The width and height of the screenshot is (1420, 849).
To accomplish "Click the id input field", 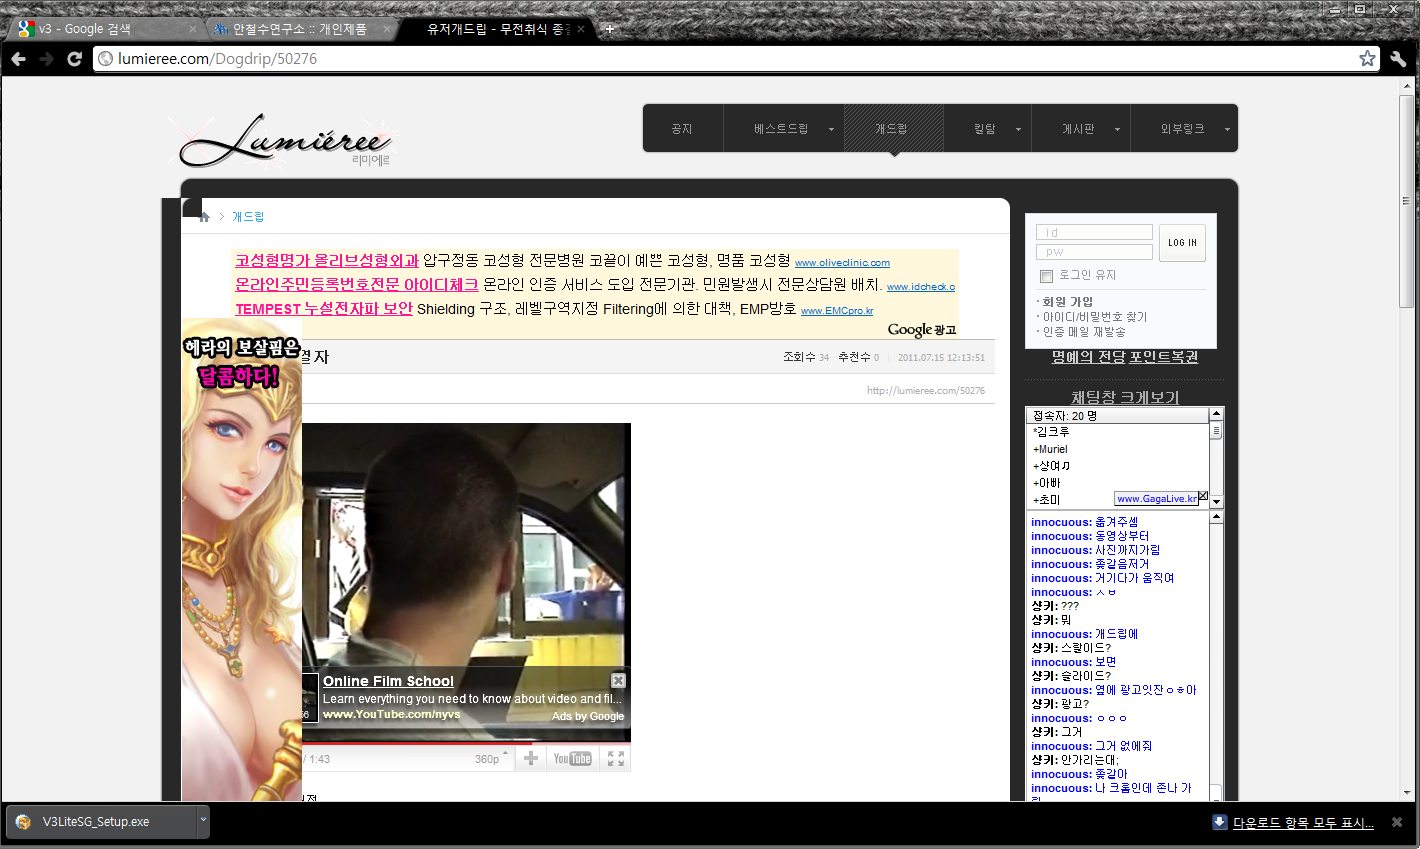I will (x=1094, y=232).
